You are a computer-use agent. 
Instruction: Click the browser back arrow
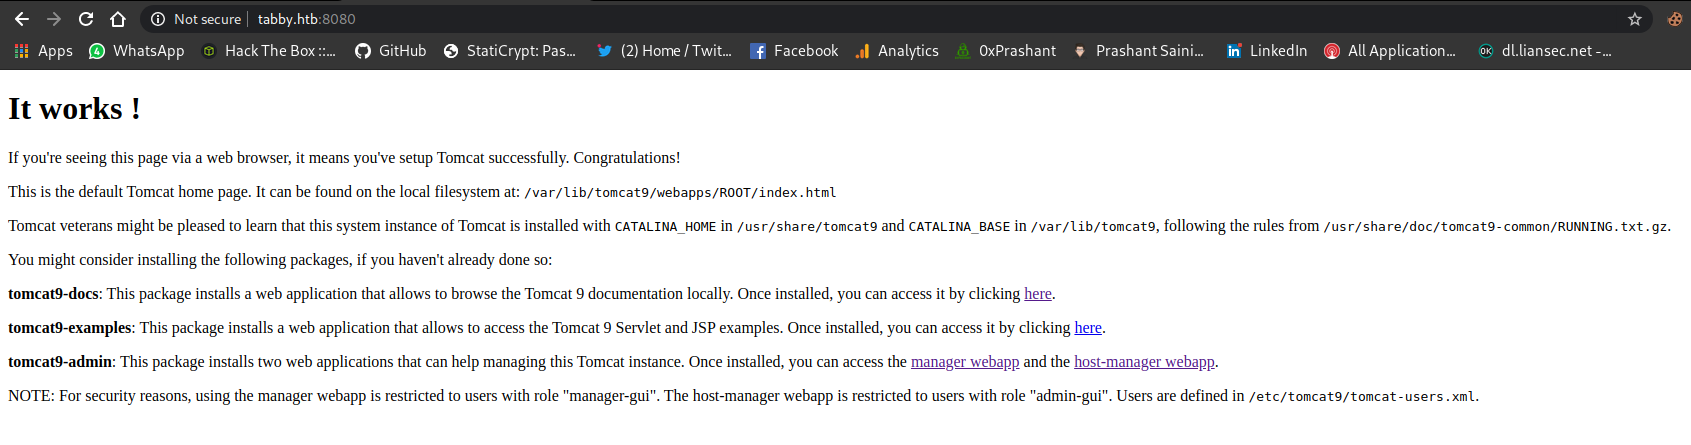21,19
